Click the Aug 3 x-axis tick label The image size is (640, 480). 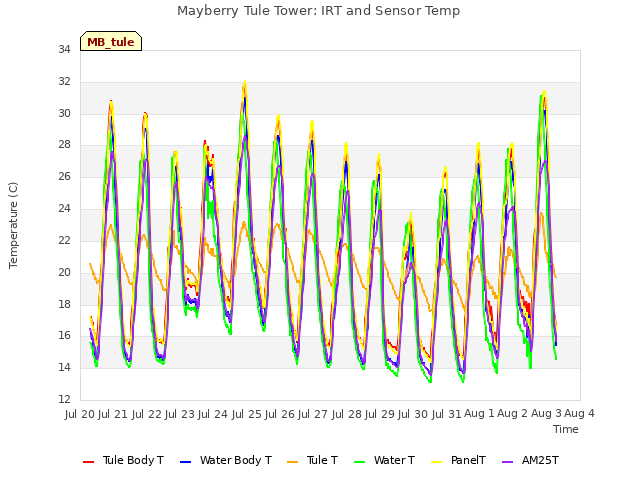point(546,414)
